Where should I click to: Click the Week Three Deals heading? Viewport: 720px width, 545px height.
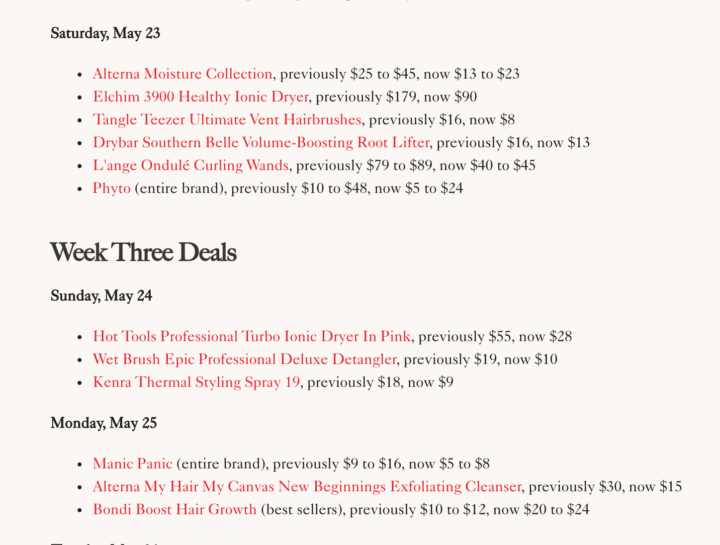(143, 252)
